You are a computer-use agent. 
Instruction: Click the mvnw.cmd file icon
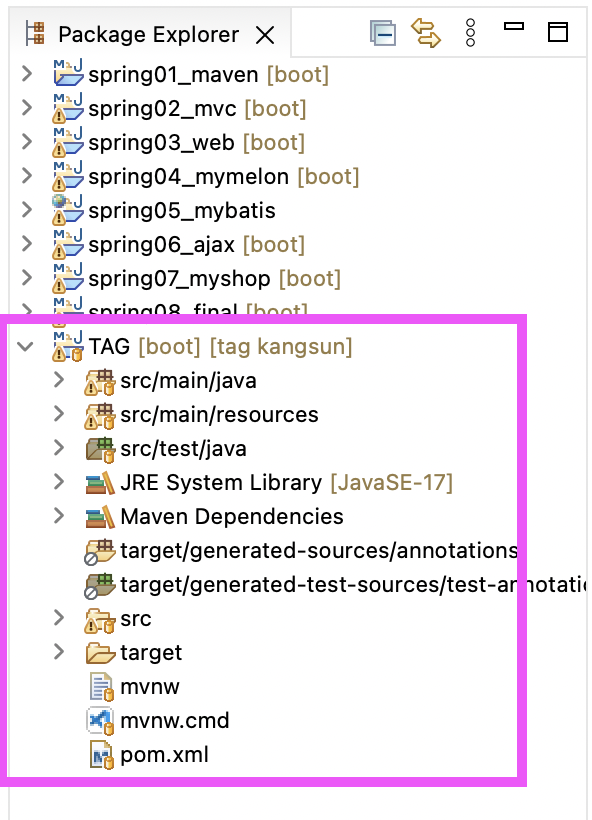[100, 721]
